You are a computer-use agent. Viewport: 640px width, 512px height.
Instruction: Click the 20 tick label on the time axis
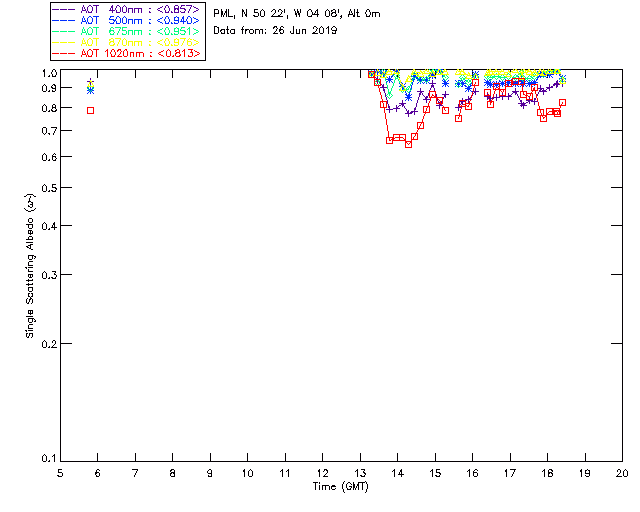point(622,472)
